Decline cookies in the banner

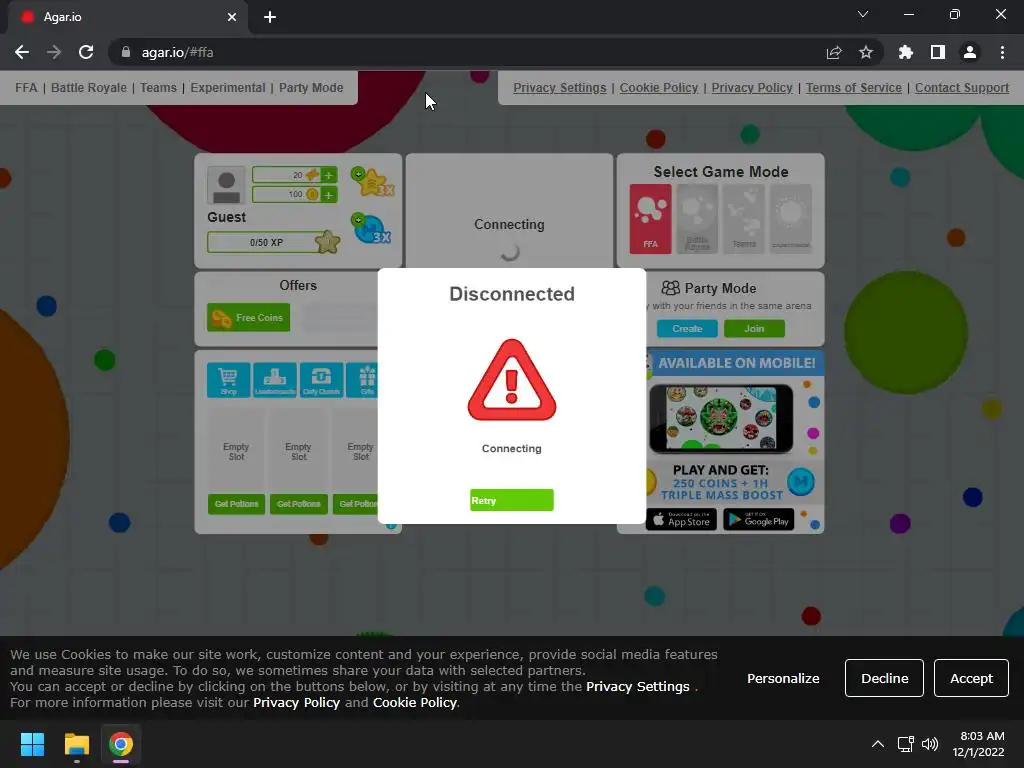coord(884,678)
